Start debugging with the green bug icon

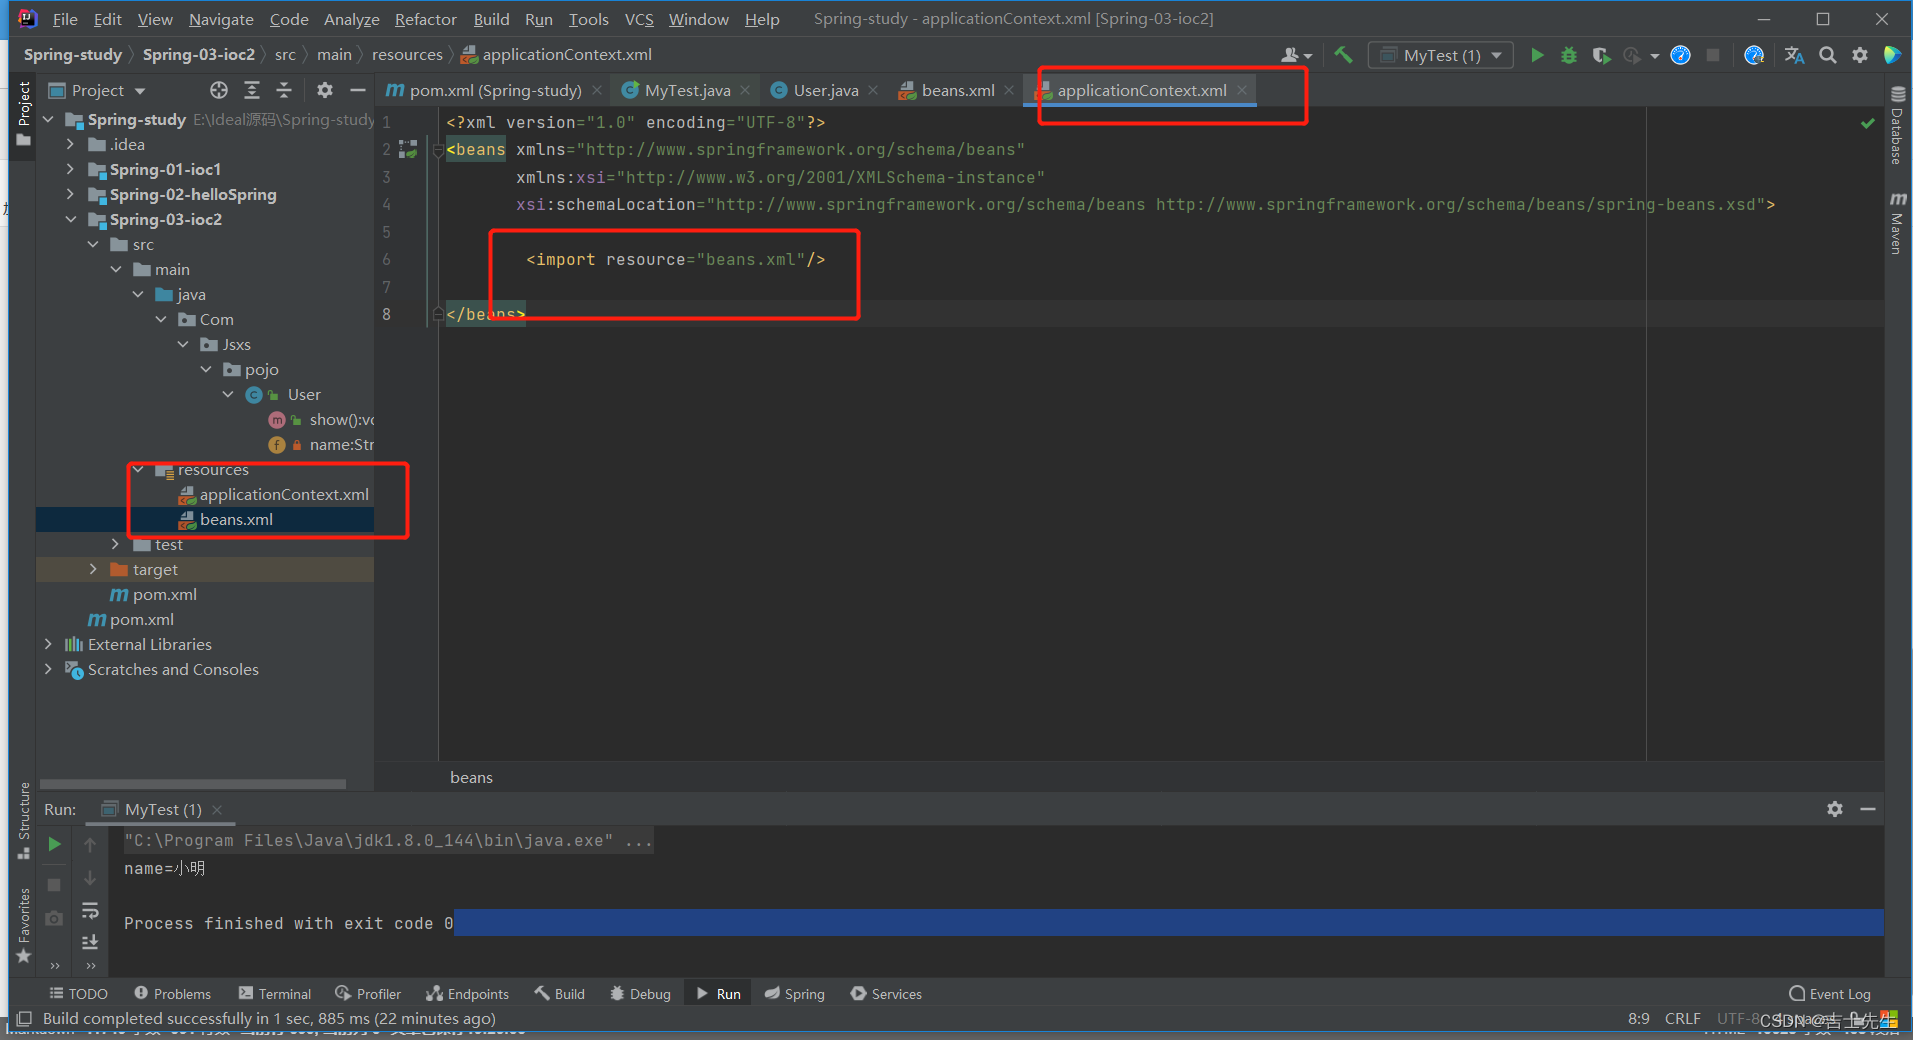[x=1569, y=55]
